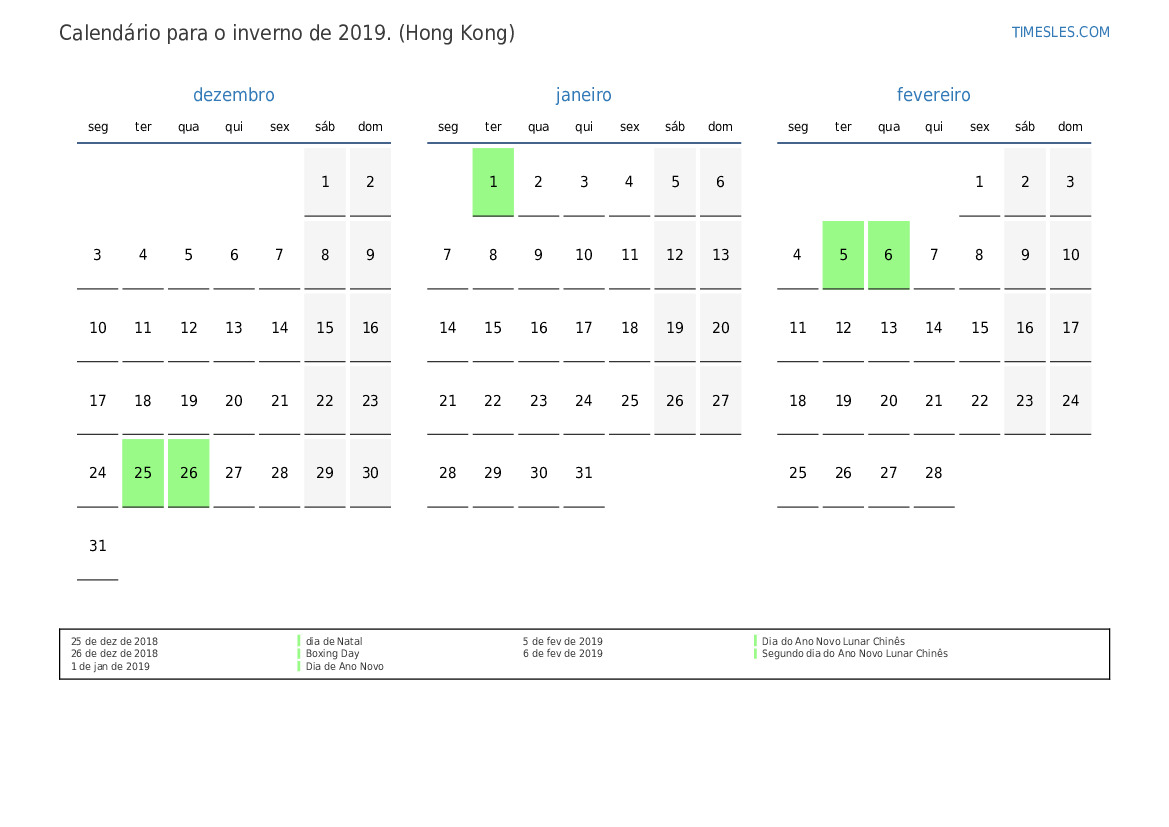Screen dimensions: 1169x827
Task: Click highlighted December 26 Boxing Day cell
Action: pos(189,473)
